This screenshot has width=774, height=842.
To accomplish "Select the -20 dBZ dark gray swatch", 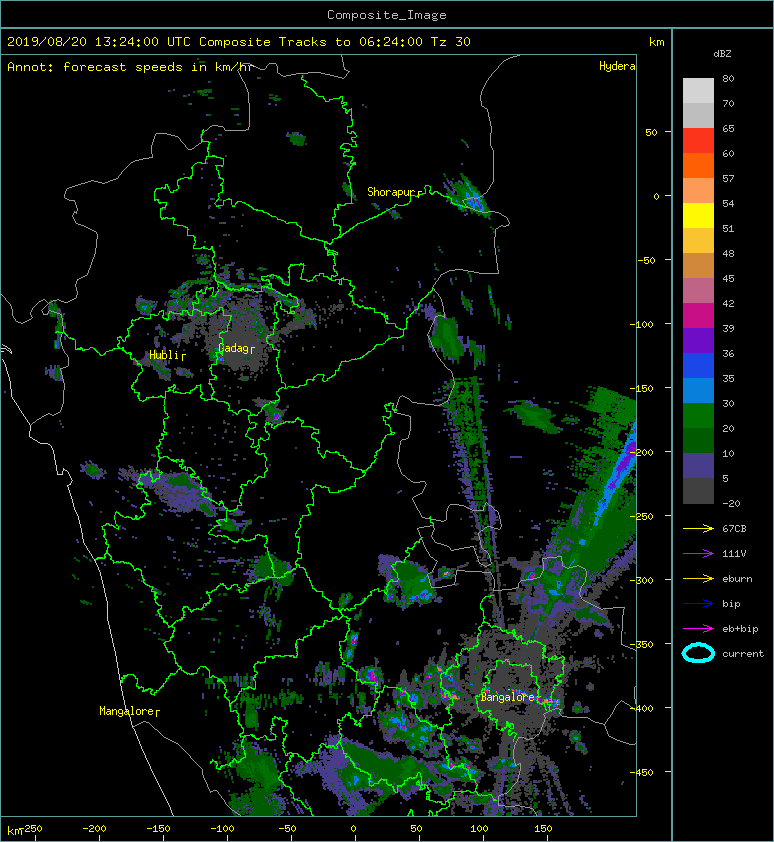I will [698, 491].
